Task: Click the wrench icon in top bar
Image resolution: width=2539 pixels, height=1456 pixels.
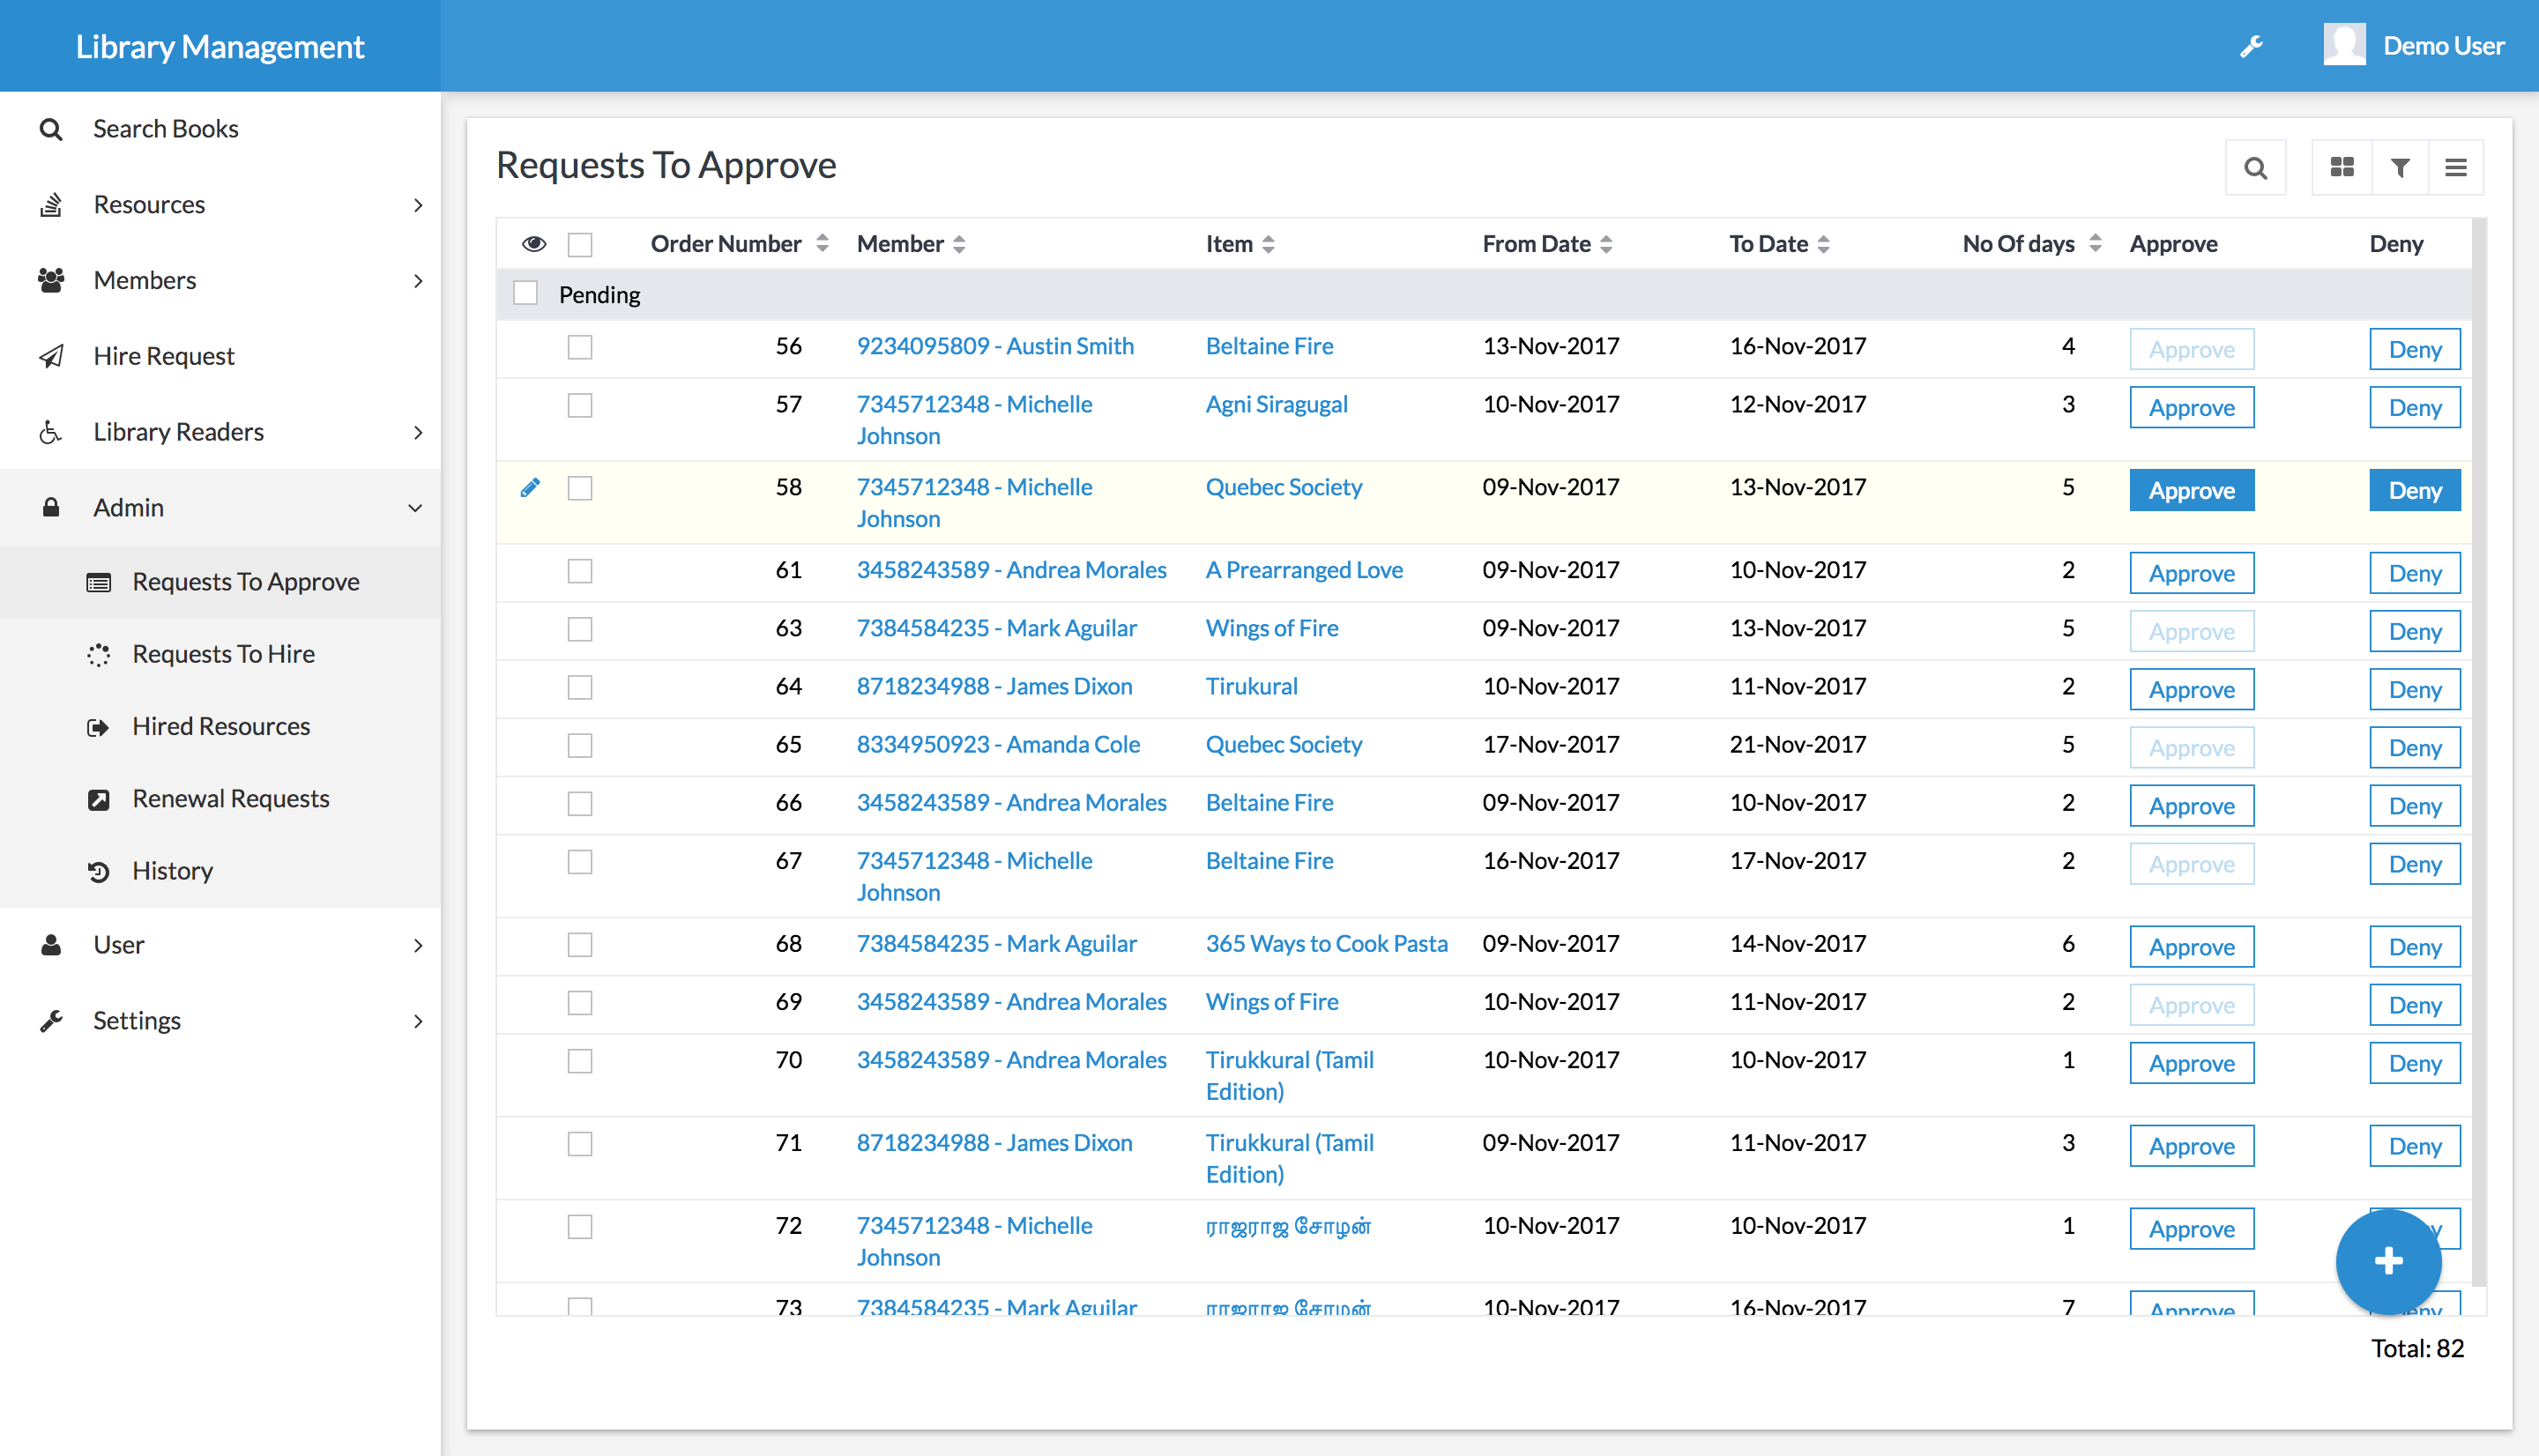Action: 2251,46
